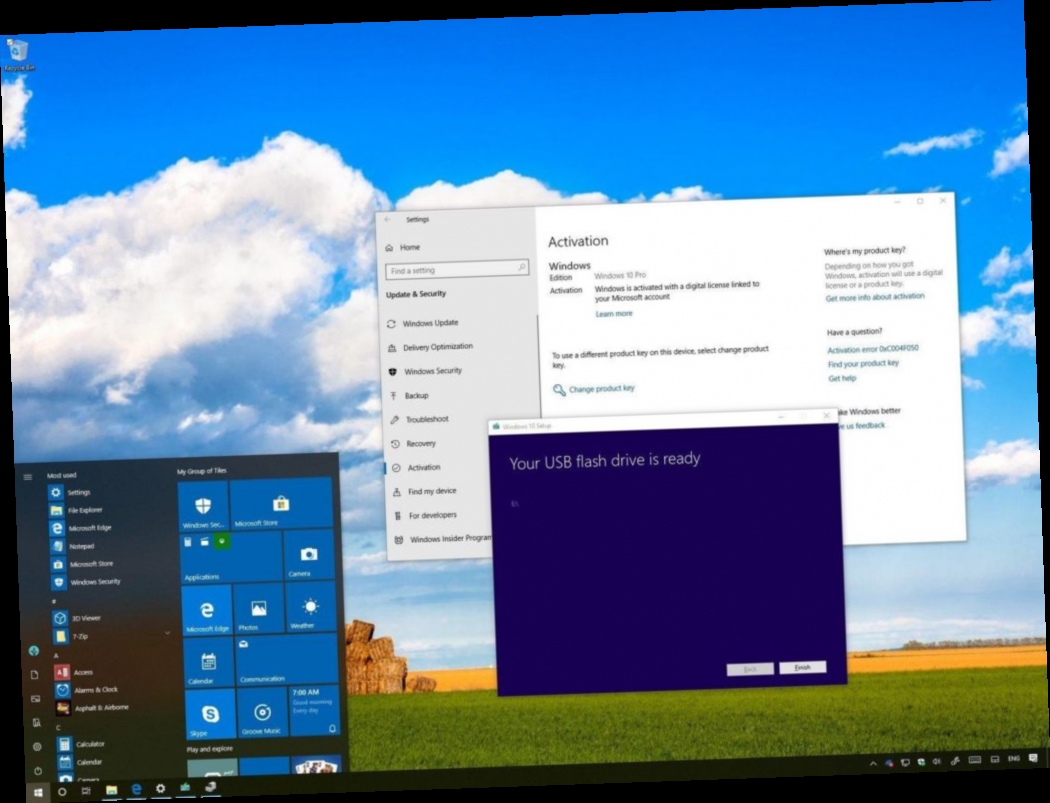This screenshot has width=1050, height=803.
Task: Click the Learn more activation link
Action: click(x=613, y=313)
